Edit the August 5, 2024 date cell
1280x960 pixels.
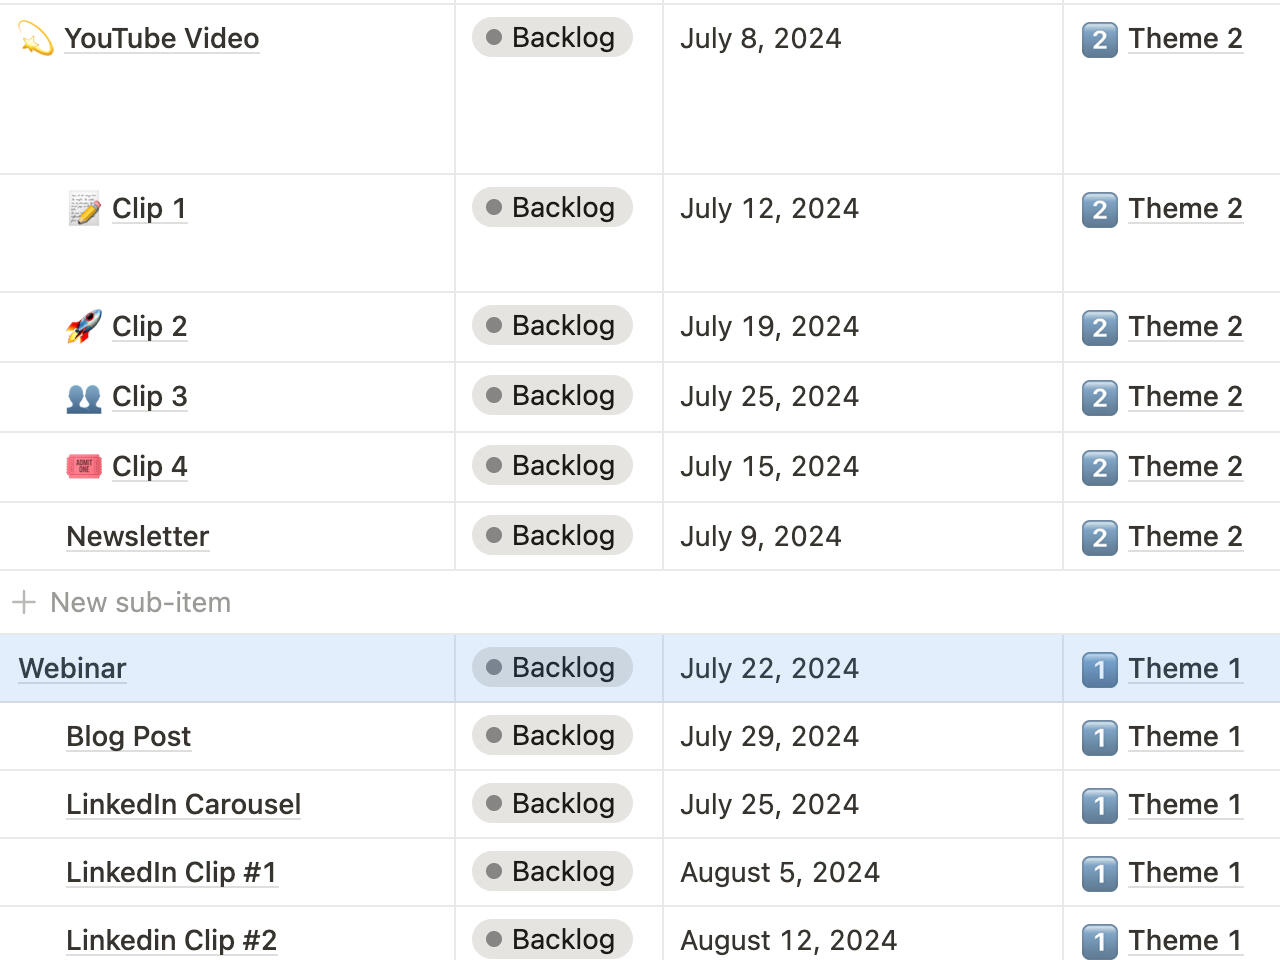[780, 873]
